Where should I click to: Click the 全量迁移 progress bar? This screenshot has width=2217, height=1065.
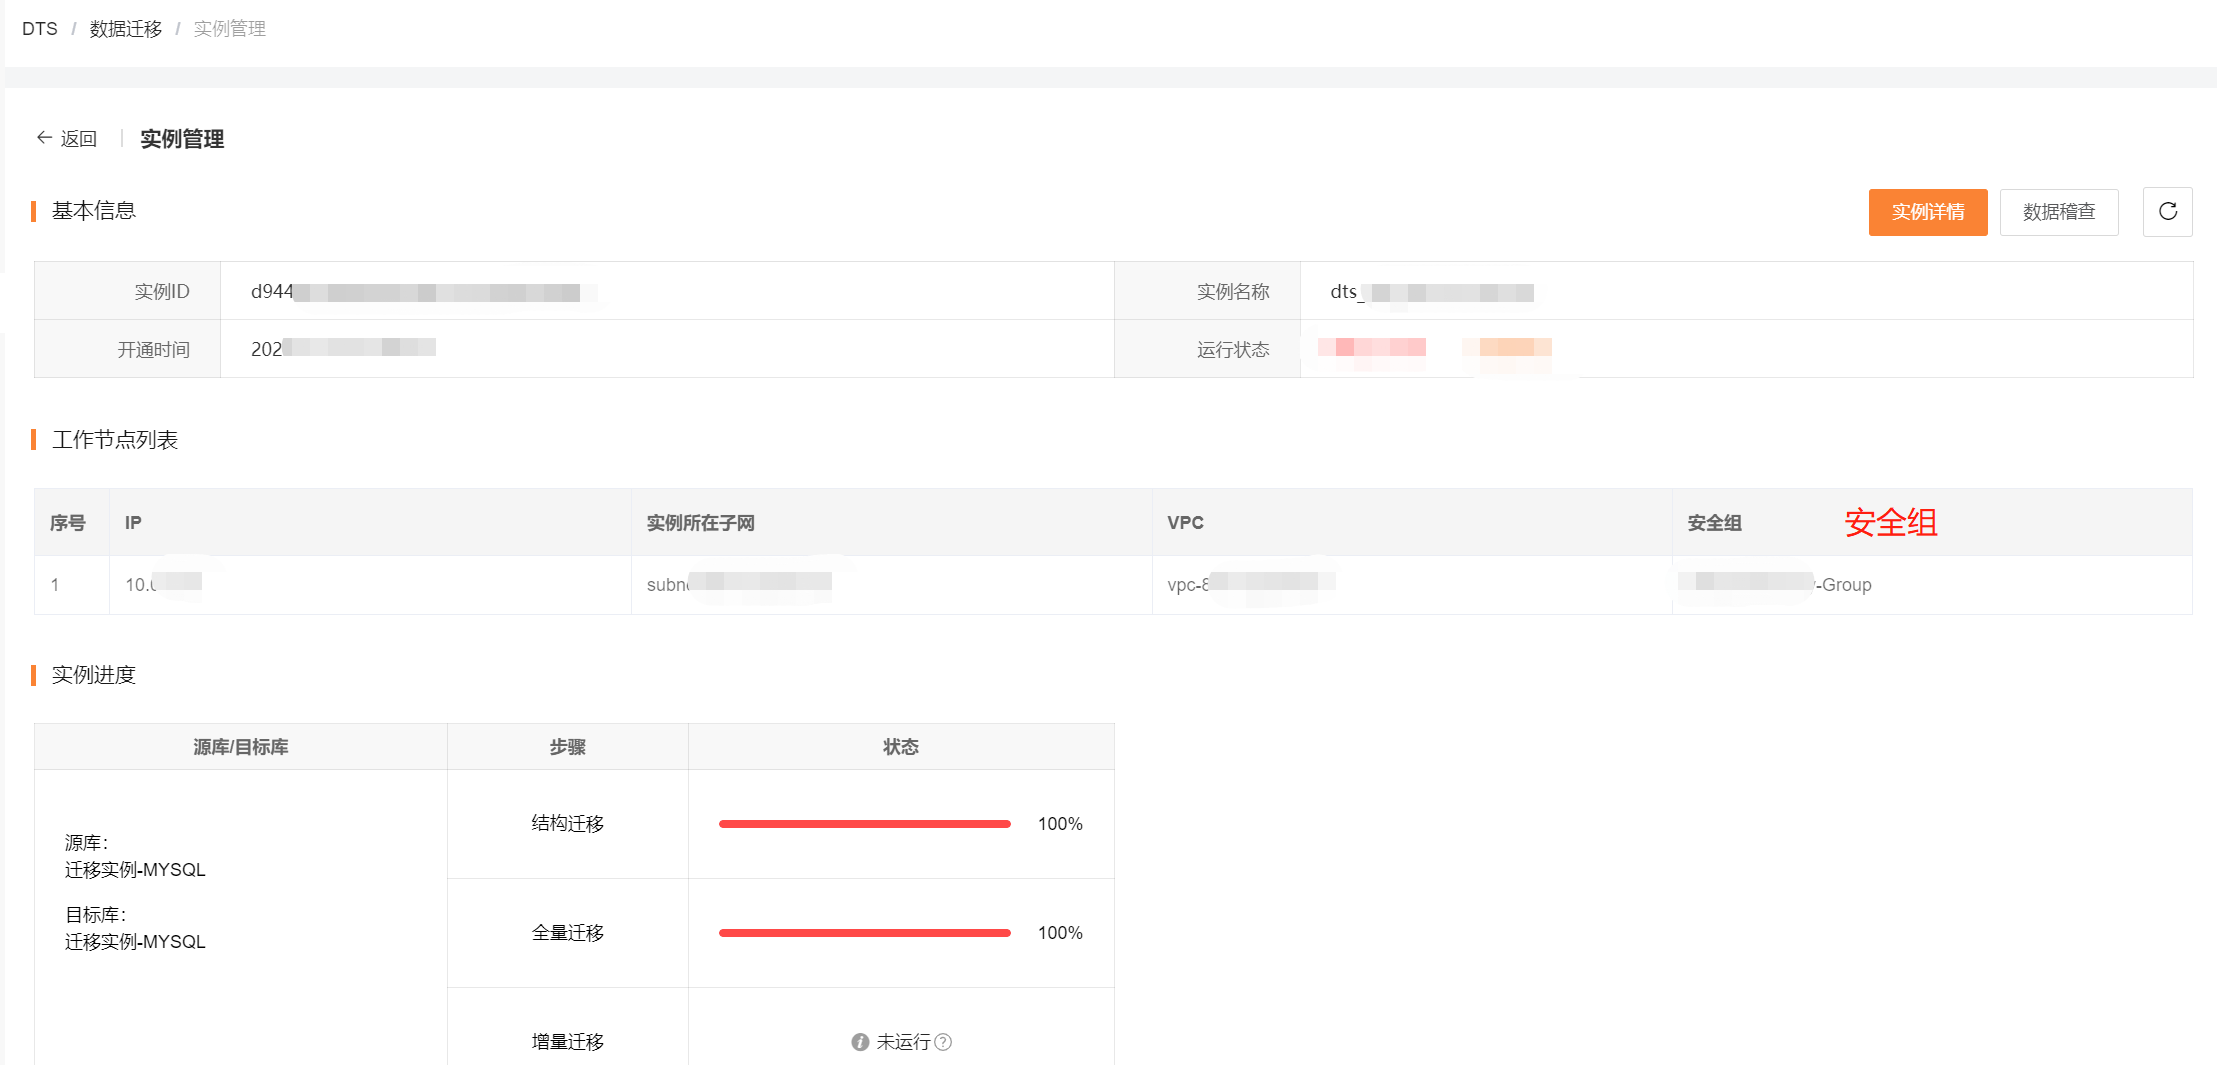point(864,933)
